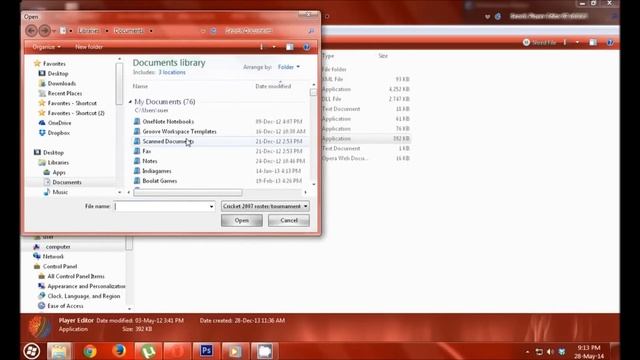The image size is (640, 360).
Task: Click the Cancel button
Action: [x=289, y=220]
